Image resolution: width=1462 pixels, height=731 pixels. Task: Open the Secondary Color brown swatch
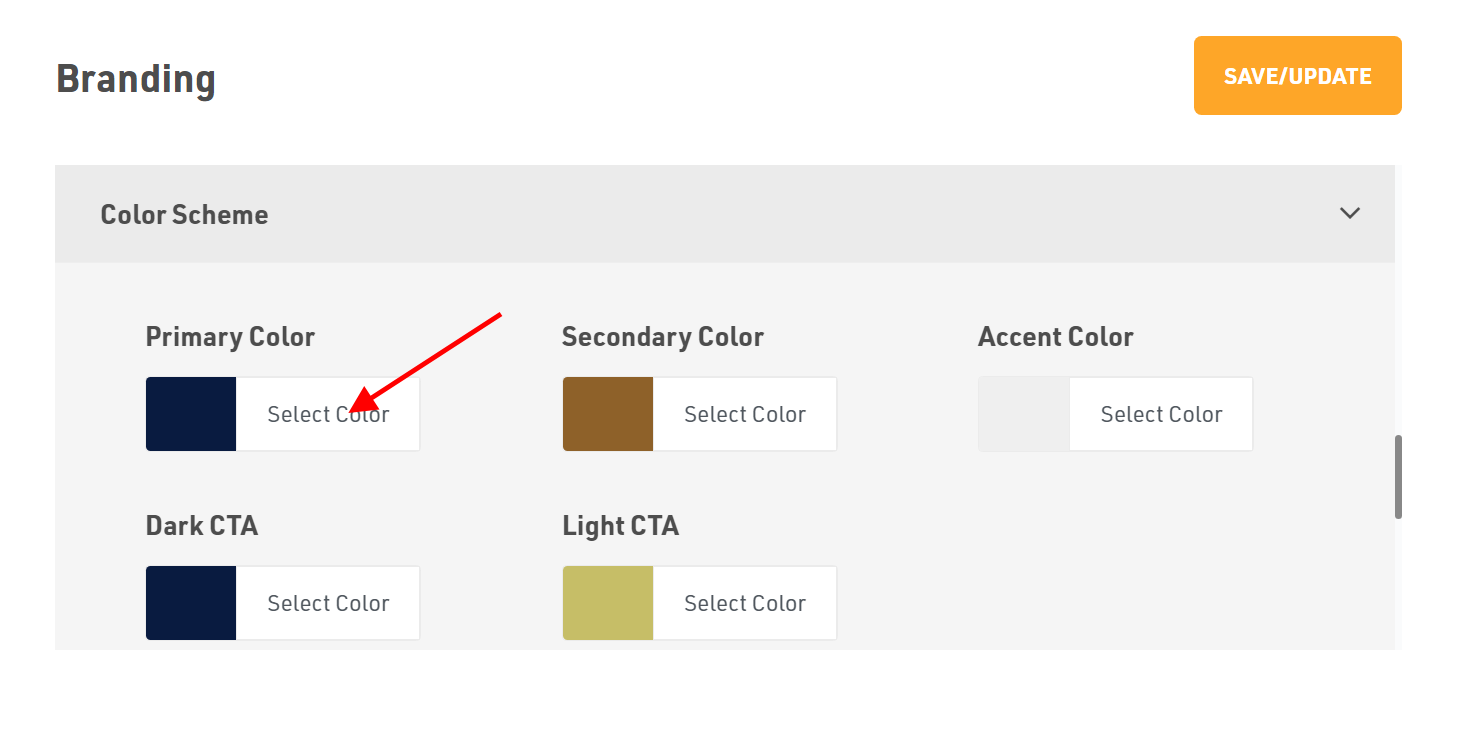point(608,414)
